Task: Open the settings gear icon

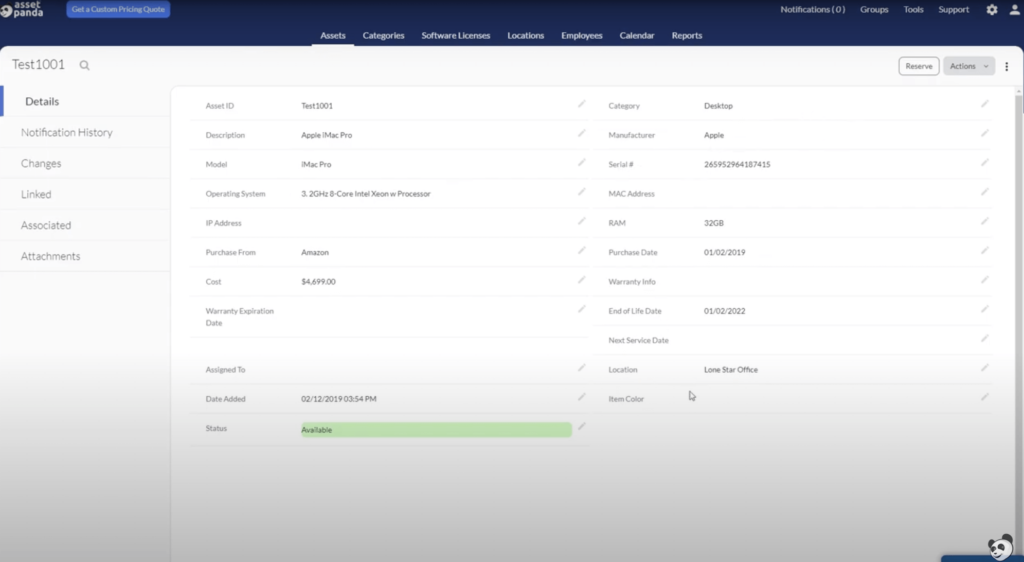Action: 991,10
